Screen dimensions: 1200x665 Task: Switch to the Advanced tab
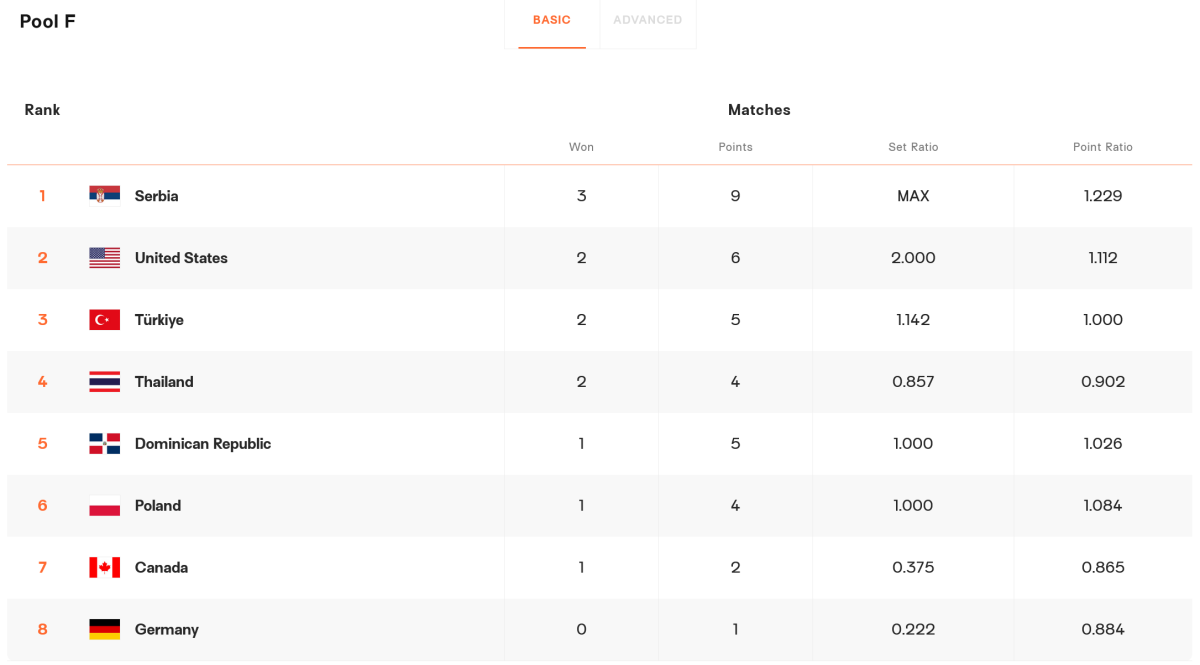click(647, 20)
